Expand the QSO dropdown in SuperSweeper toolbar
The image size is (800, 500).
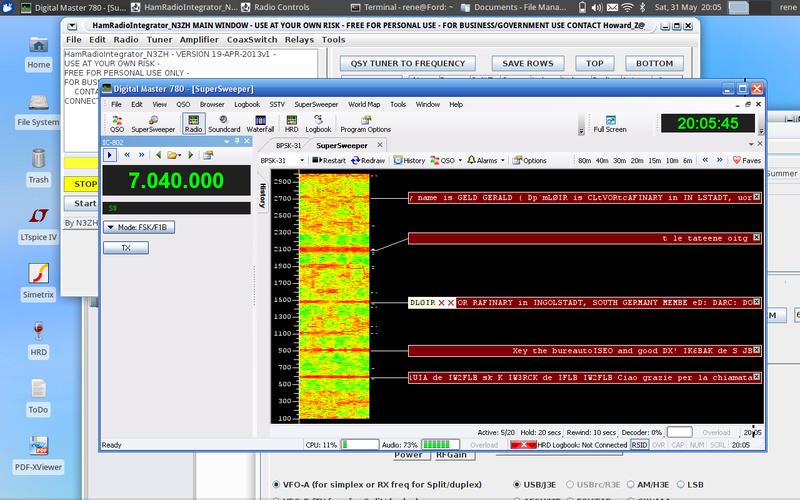click(460, 160)
